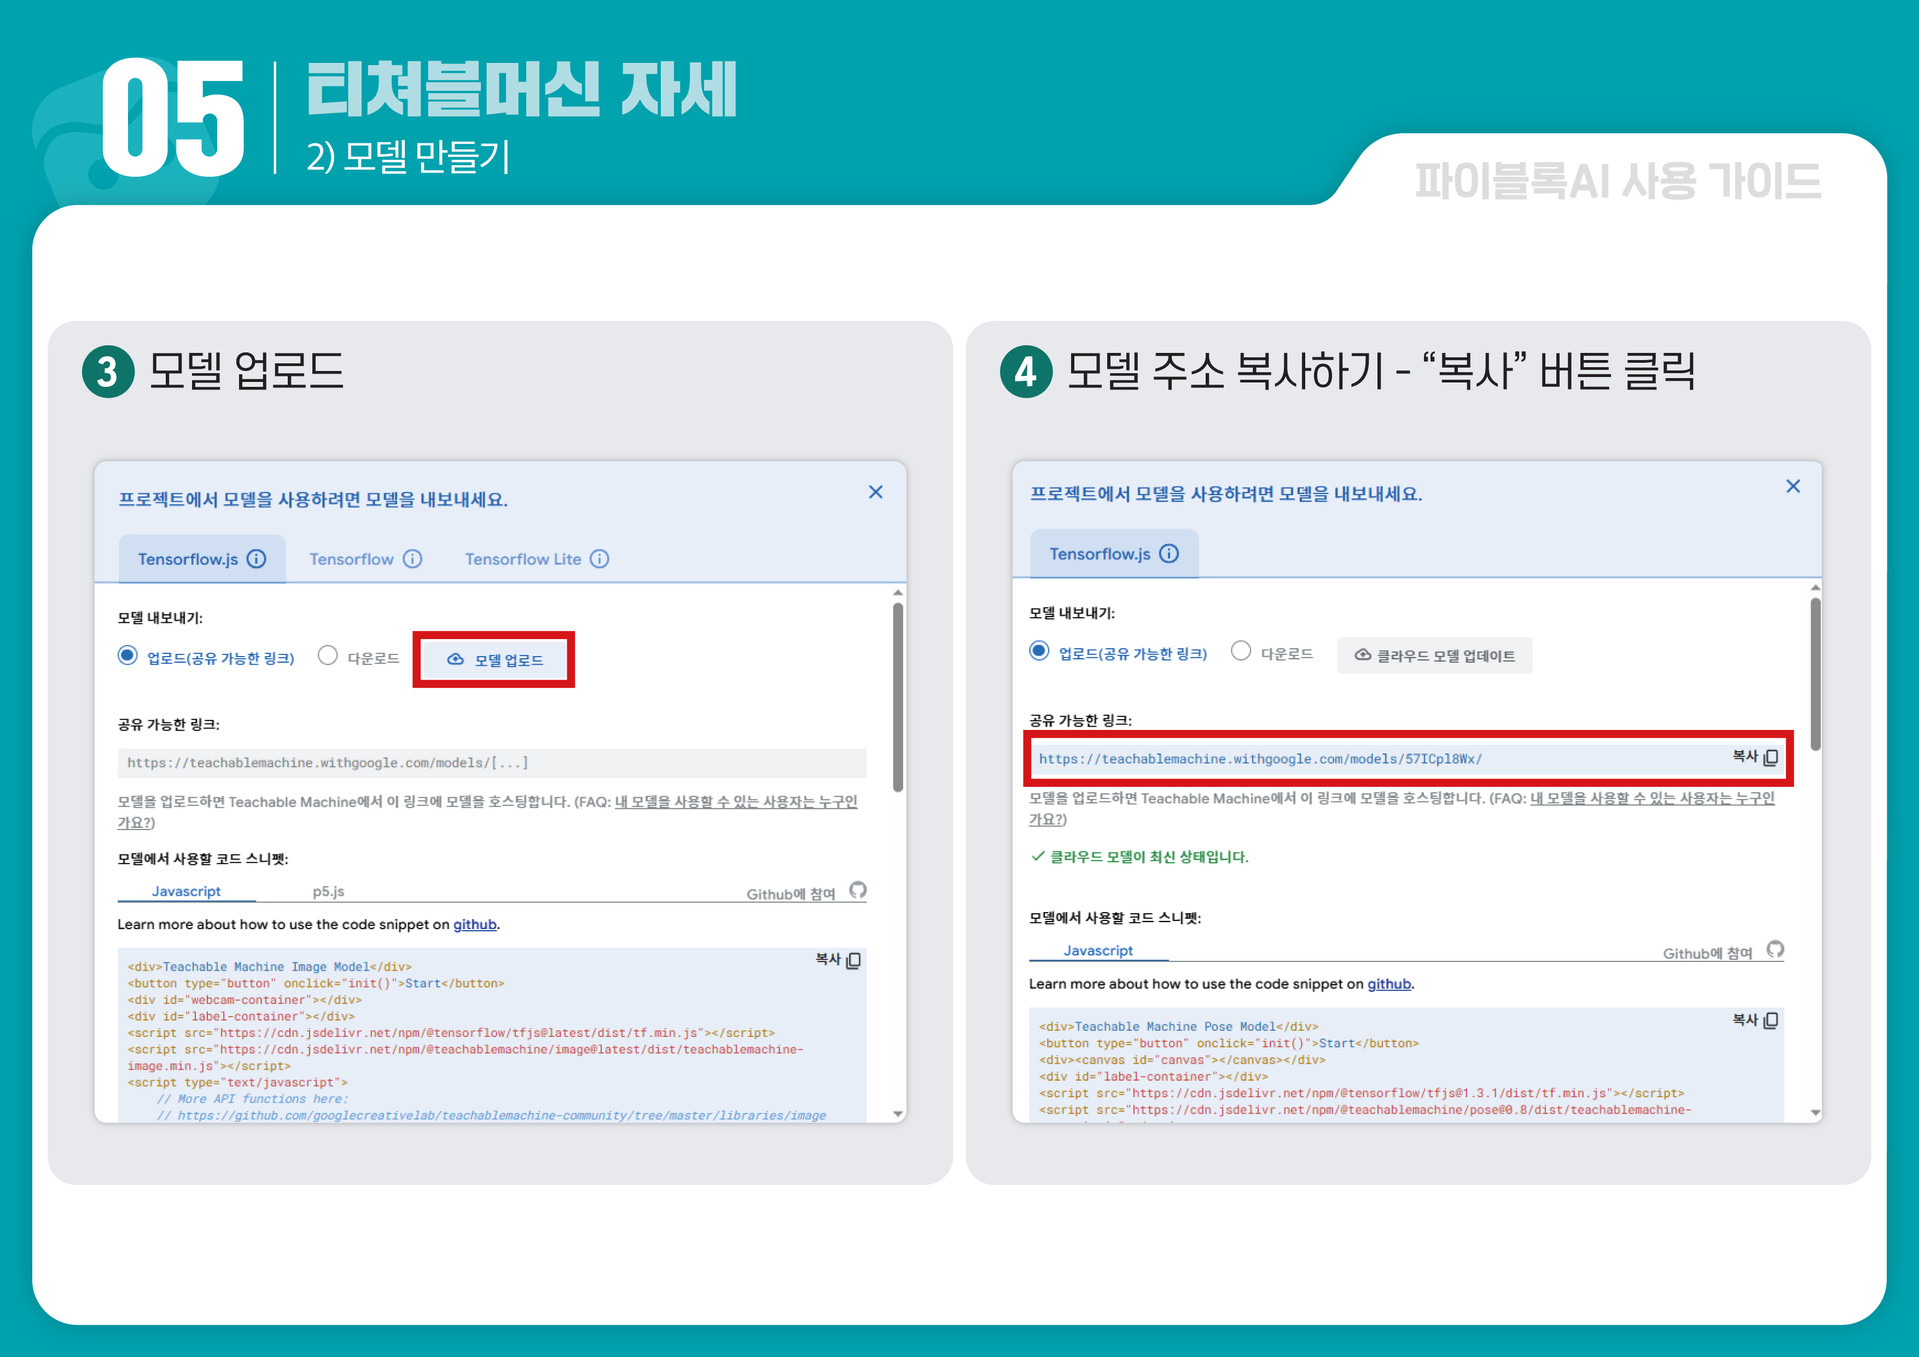Image resolution: width=1919 pixels, height=1357 pixels.
Task: Click the code snippet area in left dialog
Action: (492, 1035)
